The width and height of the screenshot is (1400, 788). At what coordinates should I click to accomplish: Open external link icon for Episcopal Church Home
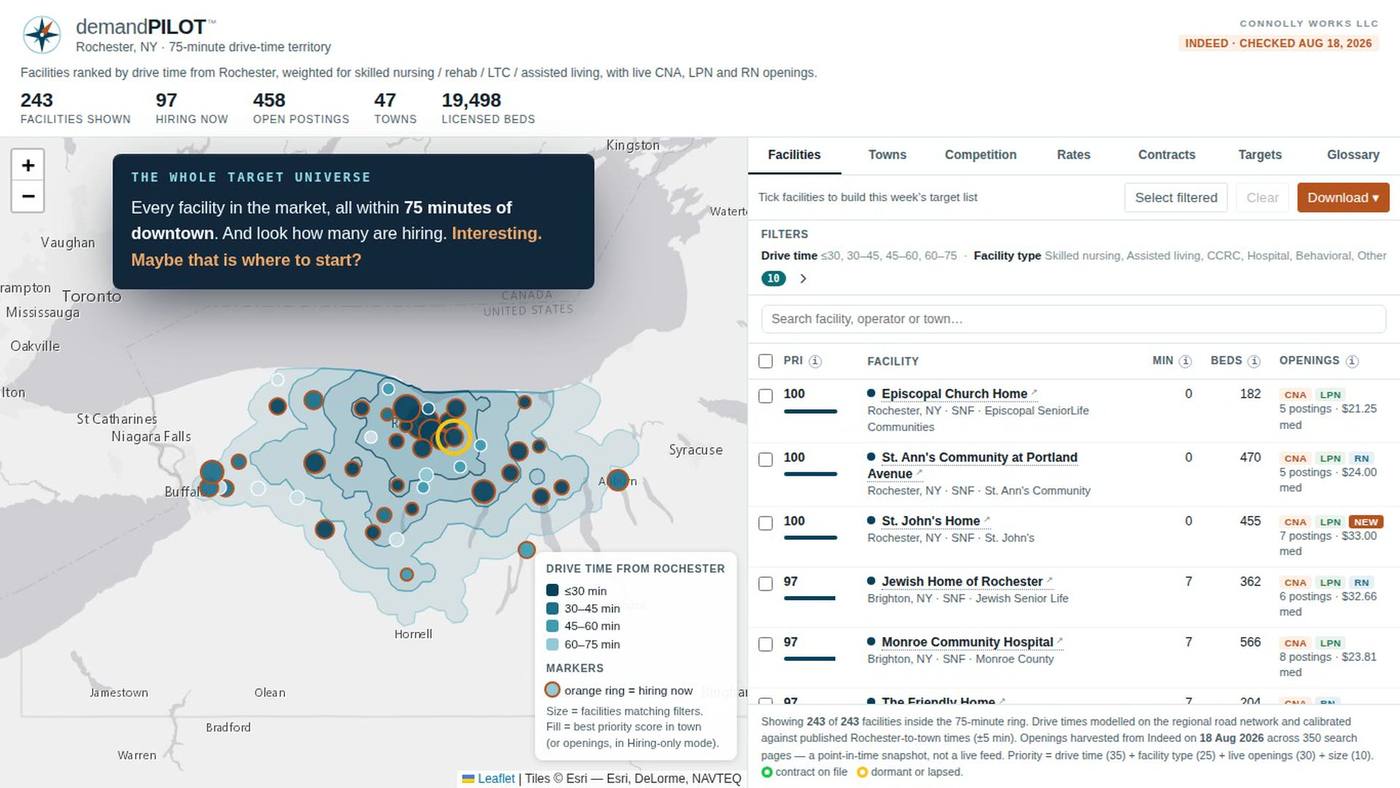1035,393
